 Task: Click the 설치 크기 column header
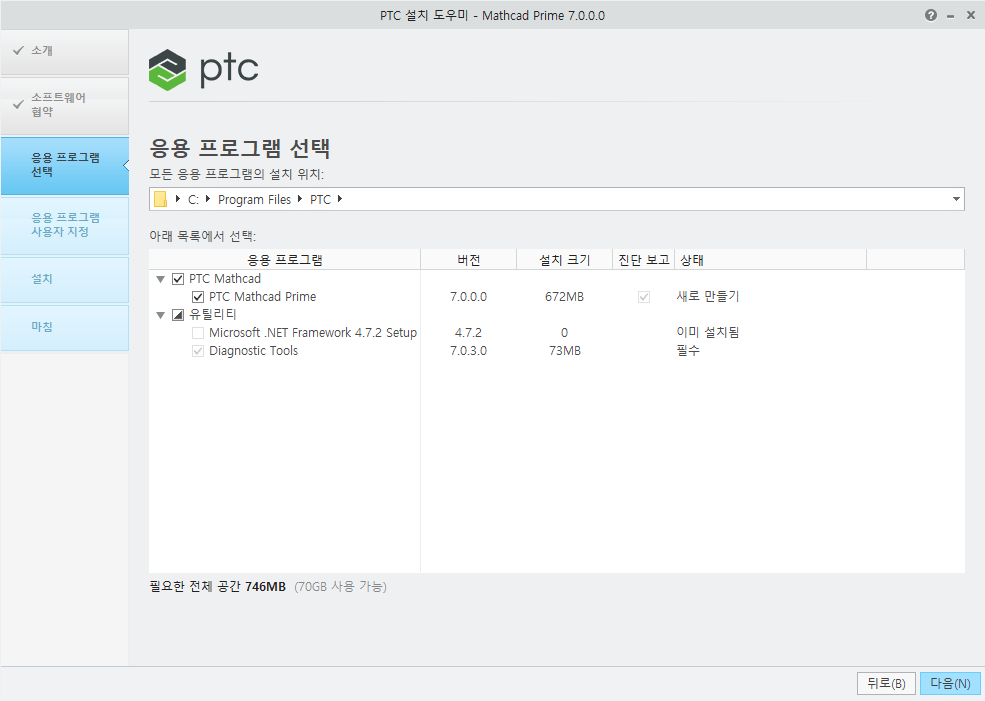coord(565,260)
